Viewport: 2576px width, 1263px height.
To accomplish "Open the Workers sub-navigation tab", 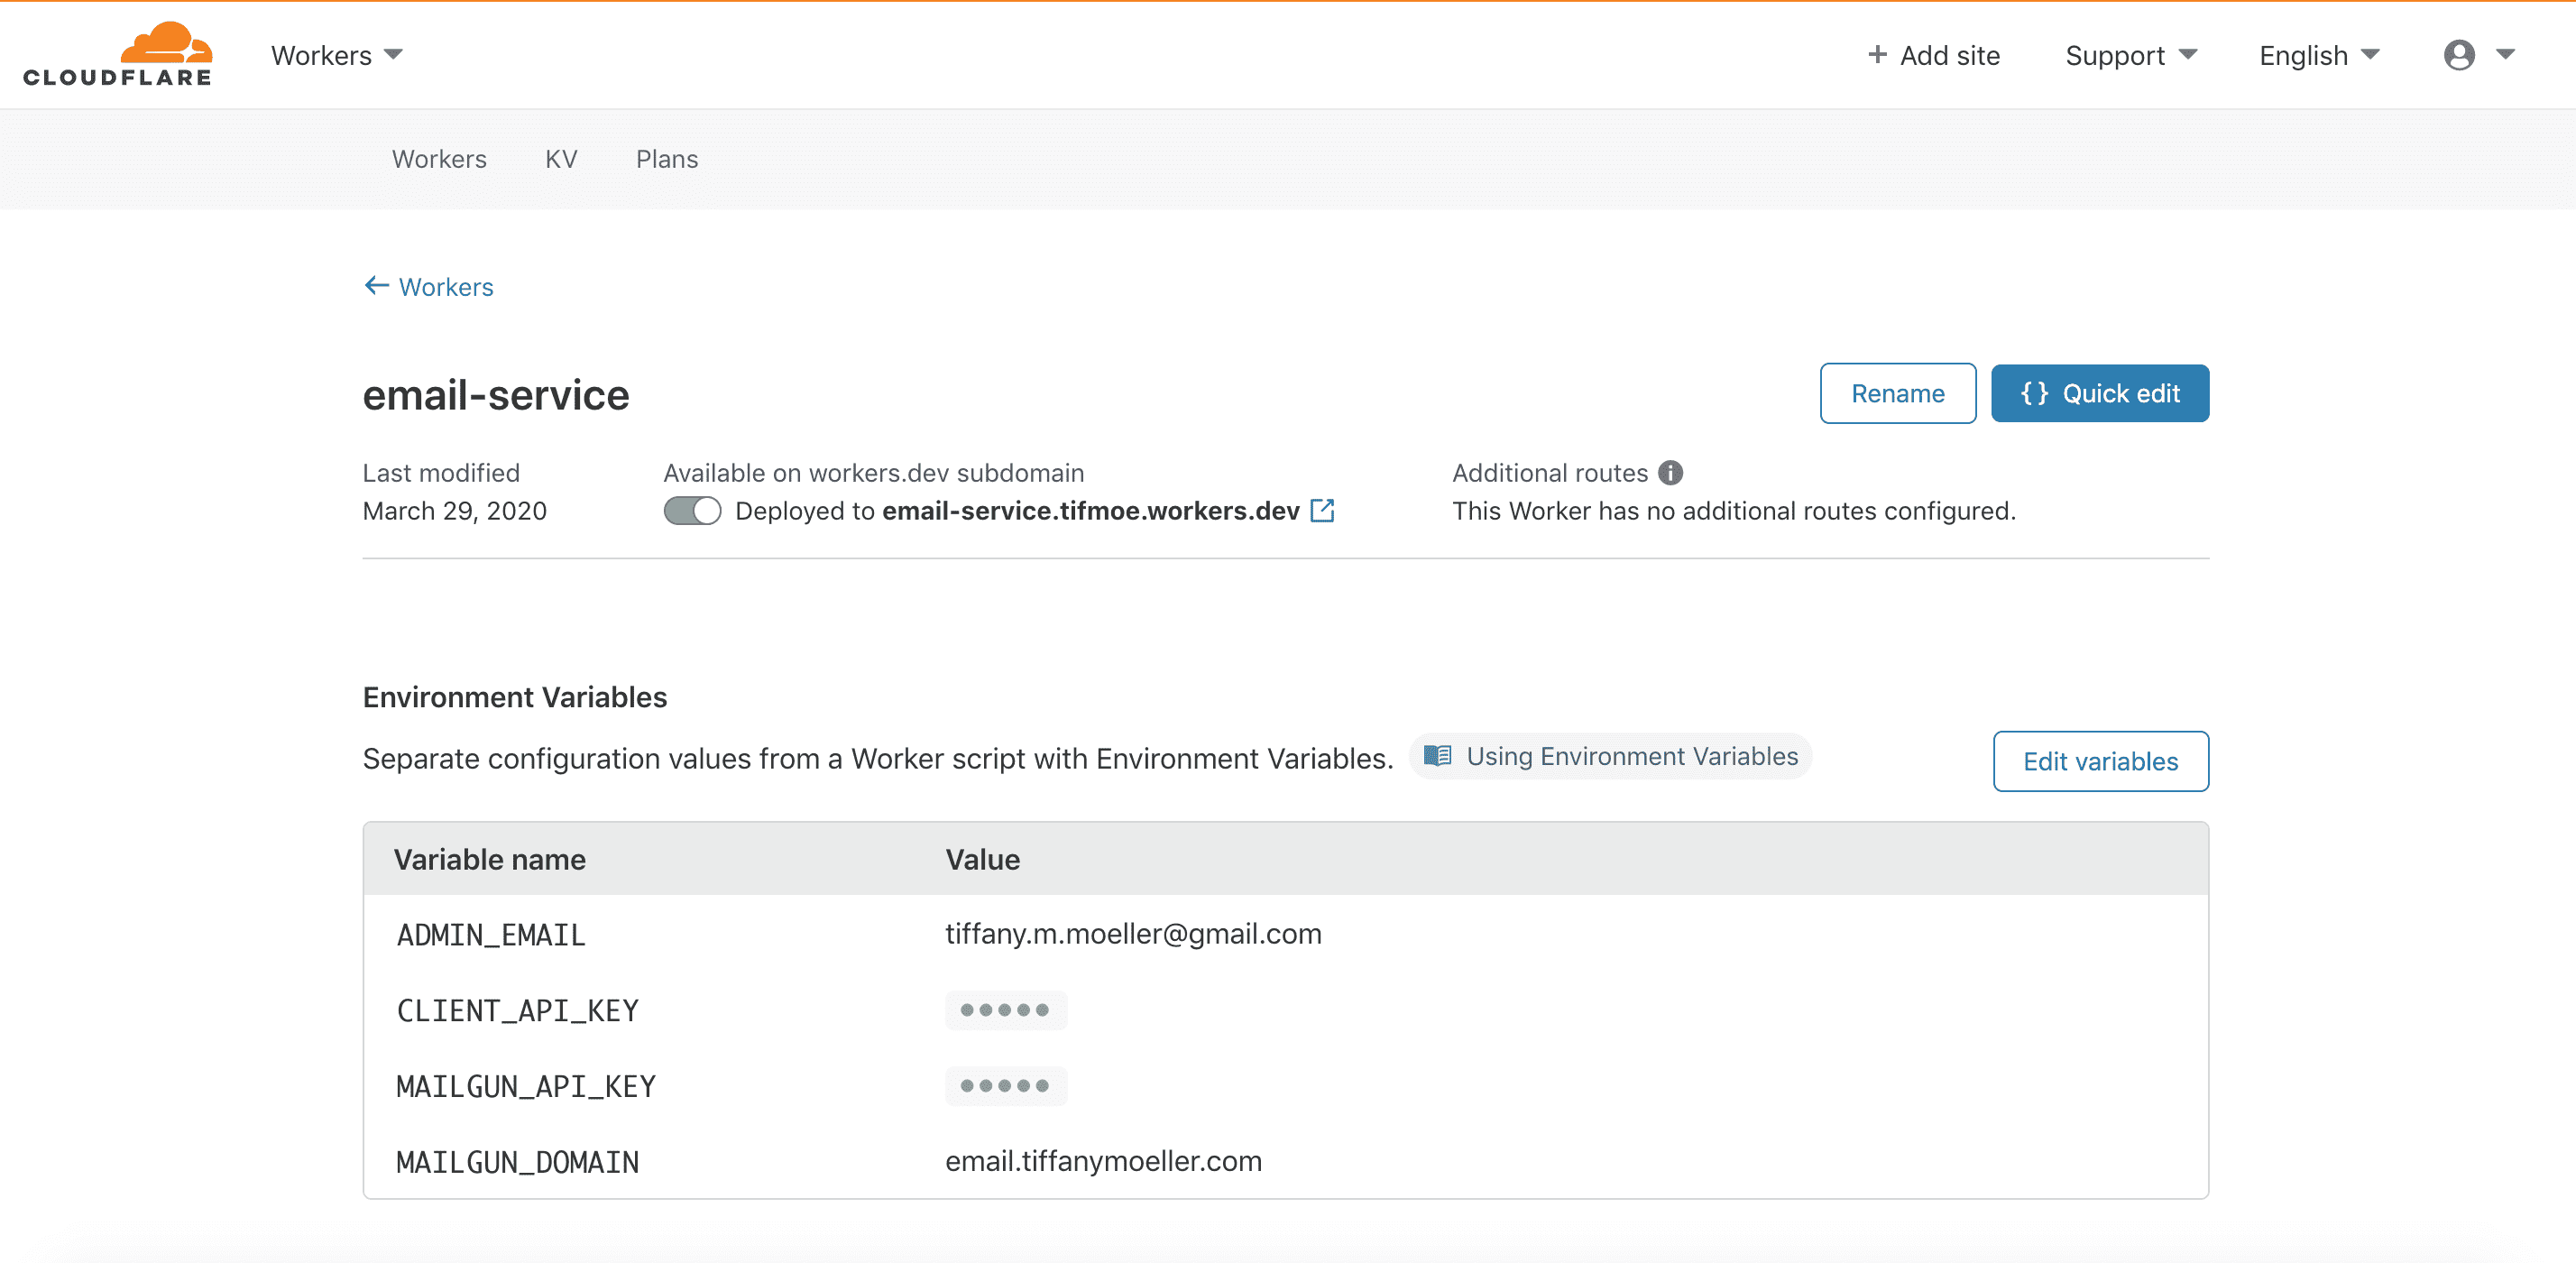I will coord(439,159).
